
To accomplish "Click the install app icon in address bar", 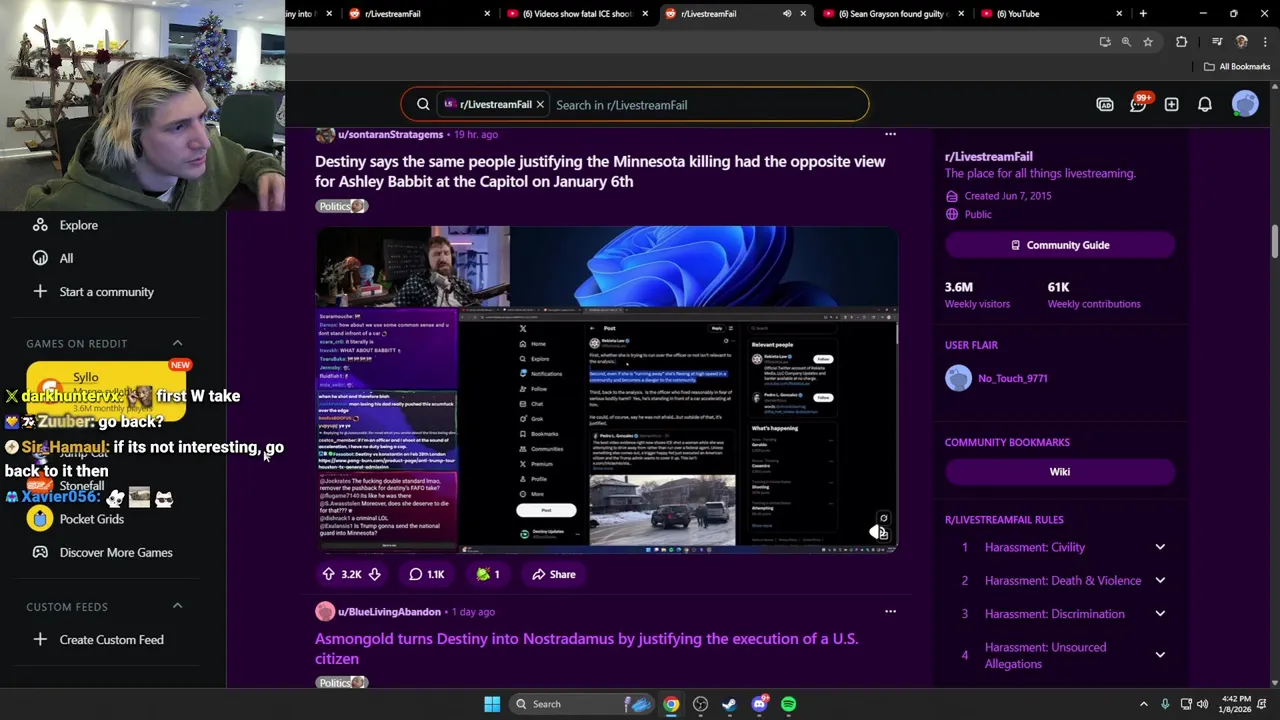I will point(1105,42).
